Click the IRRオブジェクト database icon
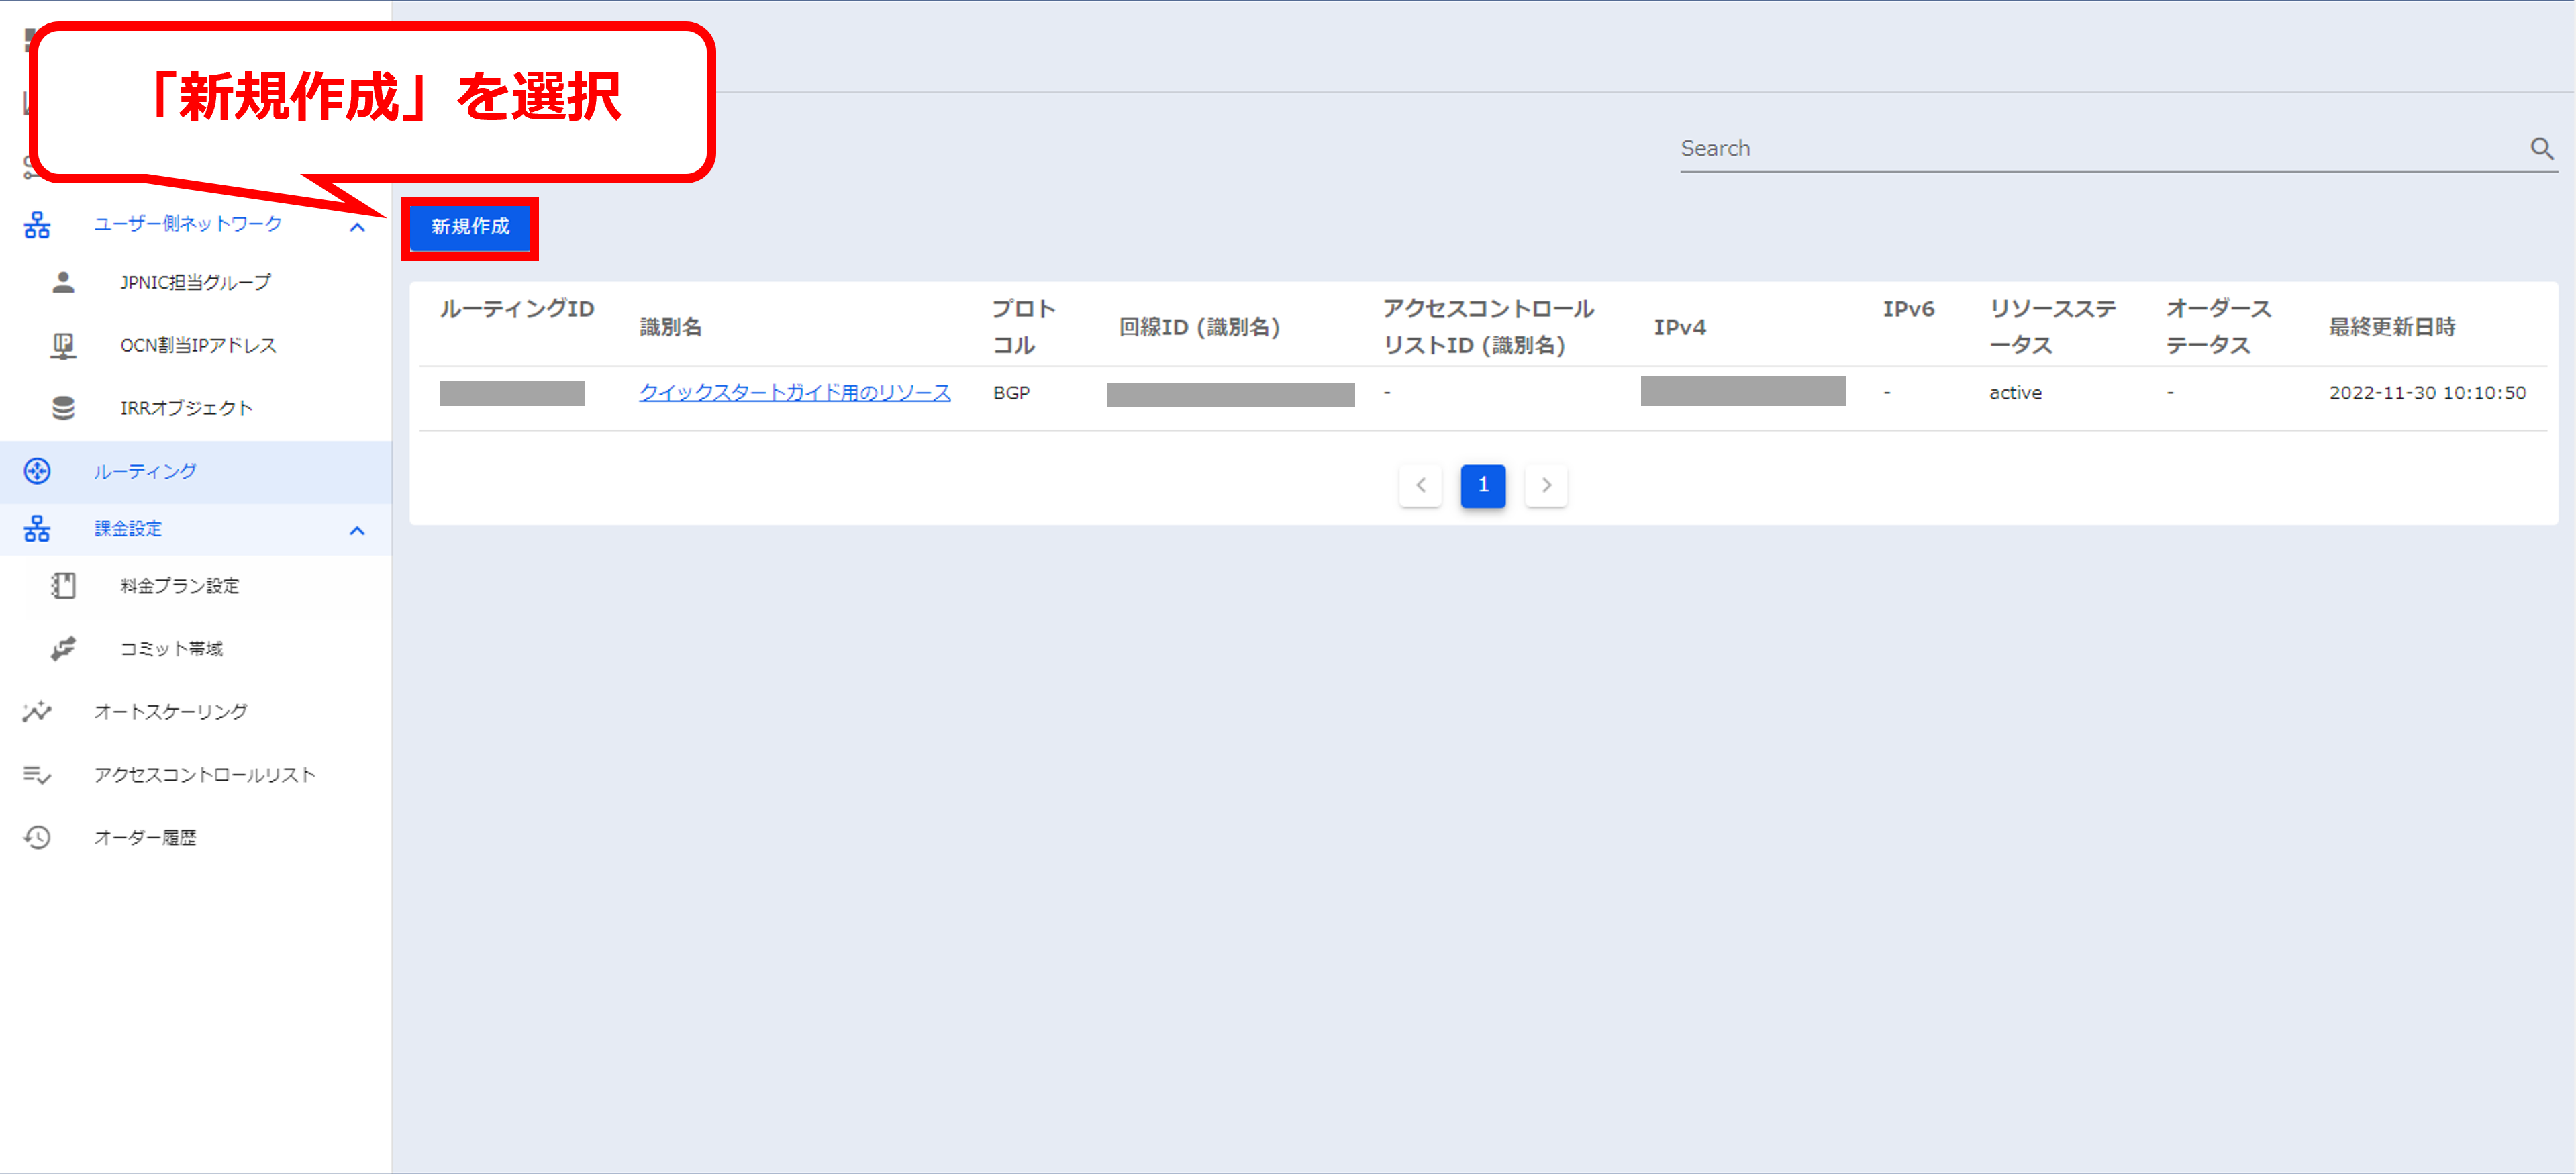The height and width of the screenshot is (1174, 2576). (x=63, y=408)
